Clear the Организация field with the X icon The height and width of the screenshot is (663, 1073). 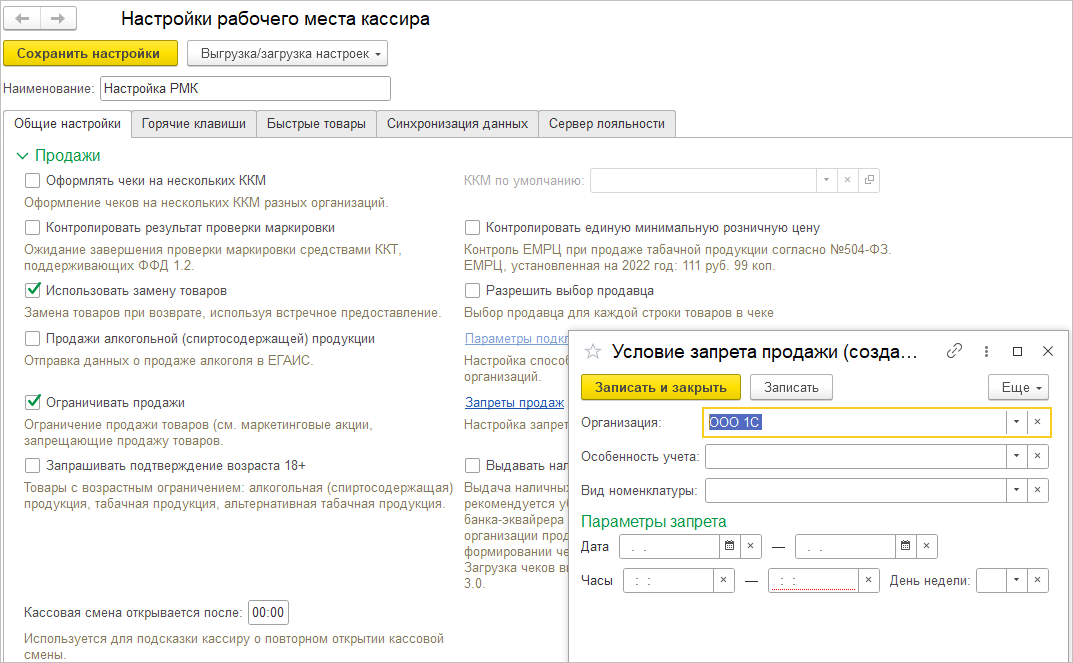(1037, 422)
